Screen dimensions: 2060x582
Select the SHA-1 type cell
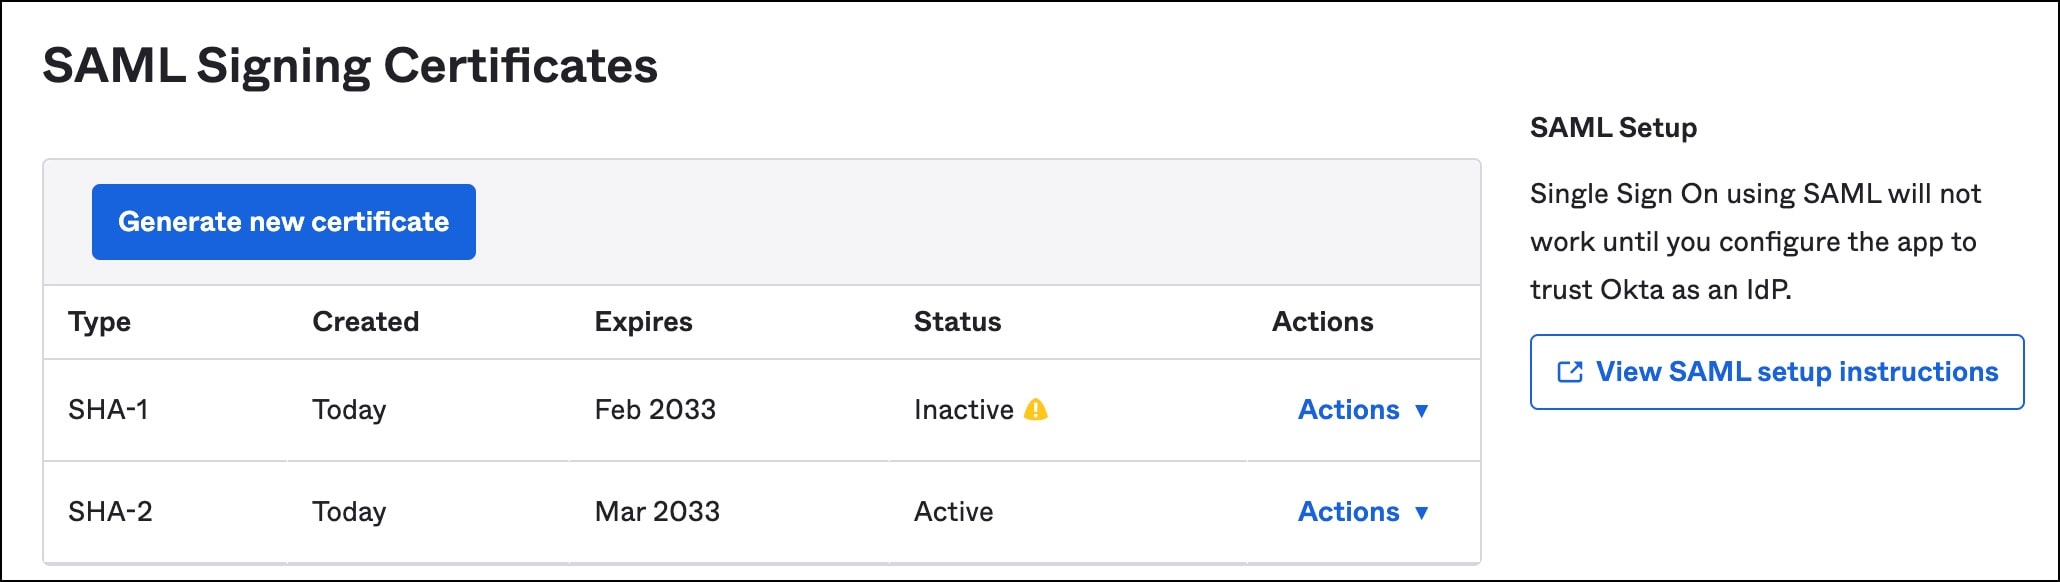click(108, 409)
